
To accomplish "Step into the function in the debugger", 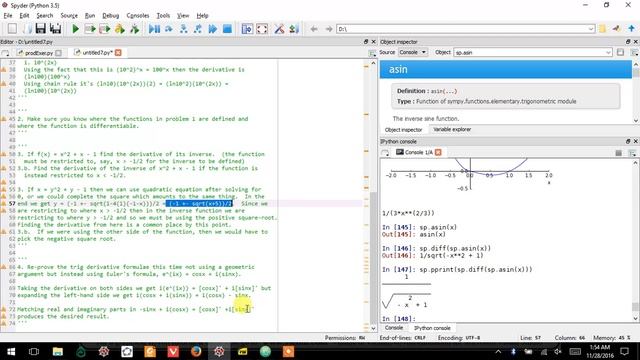I will [x=184, y=29].
